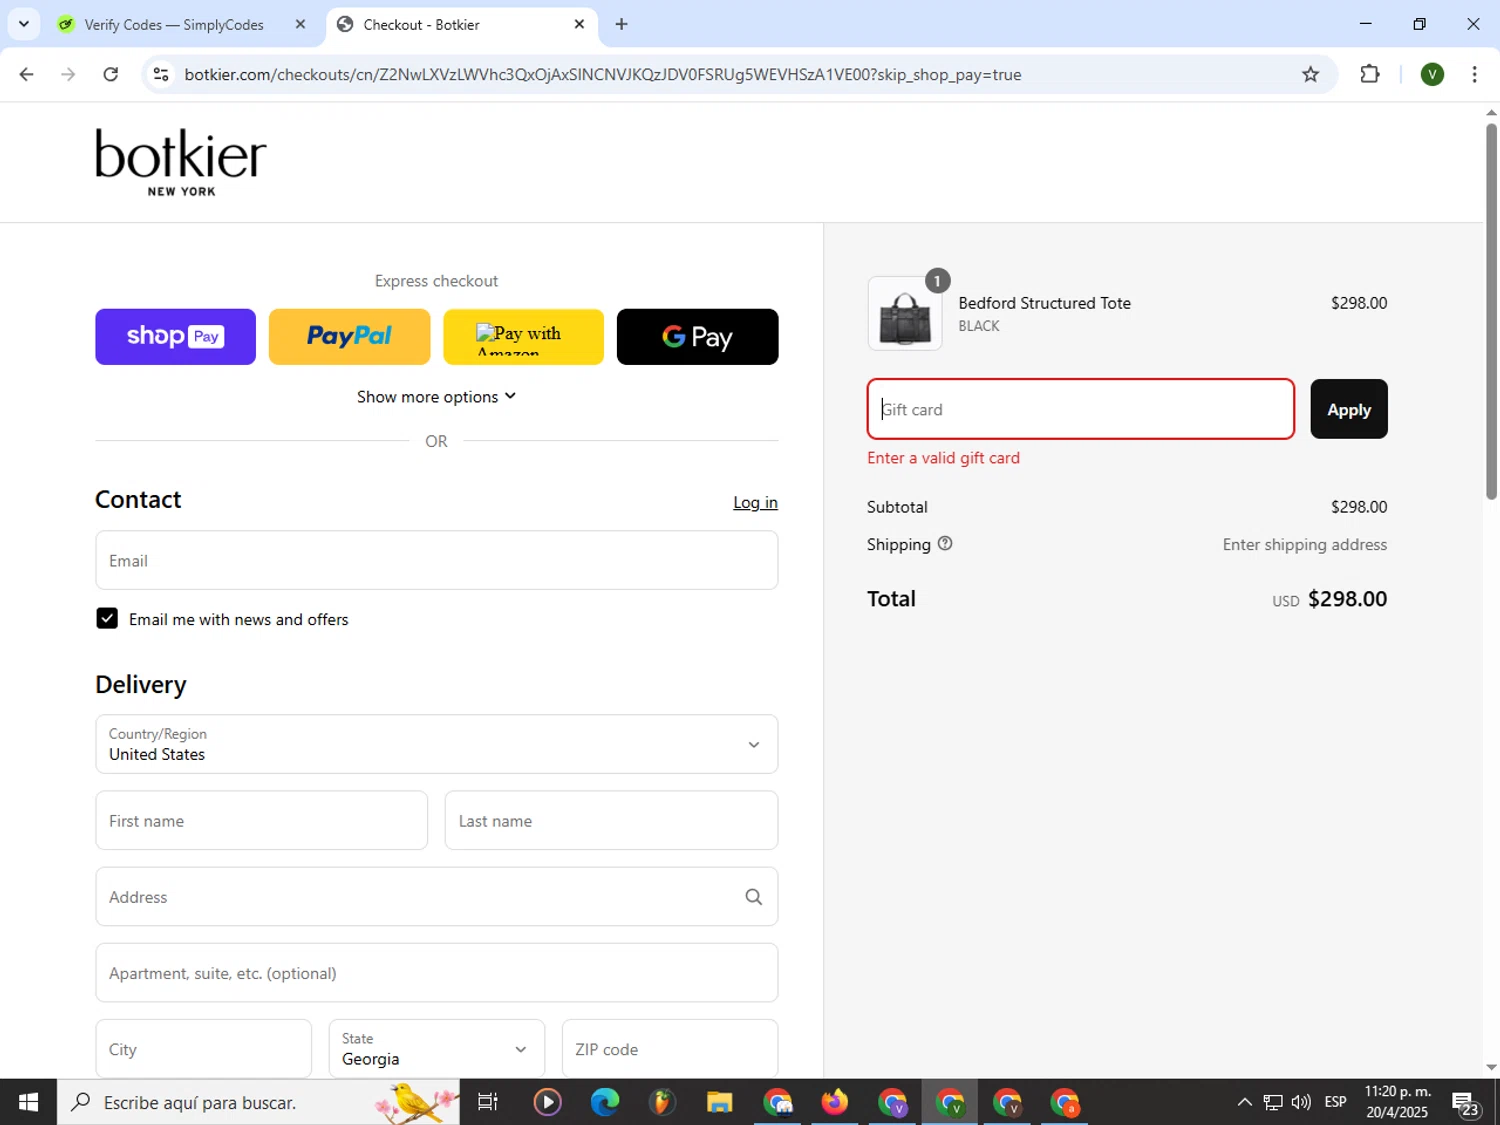Click the page vertical scrollbar
This screenshot has height=1125, width=1500.
[1491, 312]
